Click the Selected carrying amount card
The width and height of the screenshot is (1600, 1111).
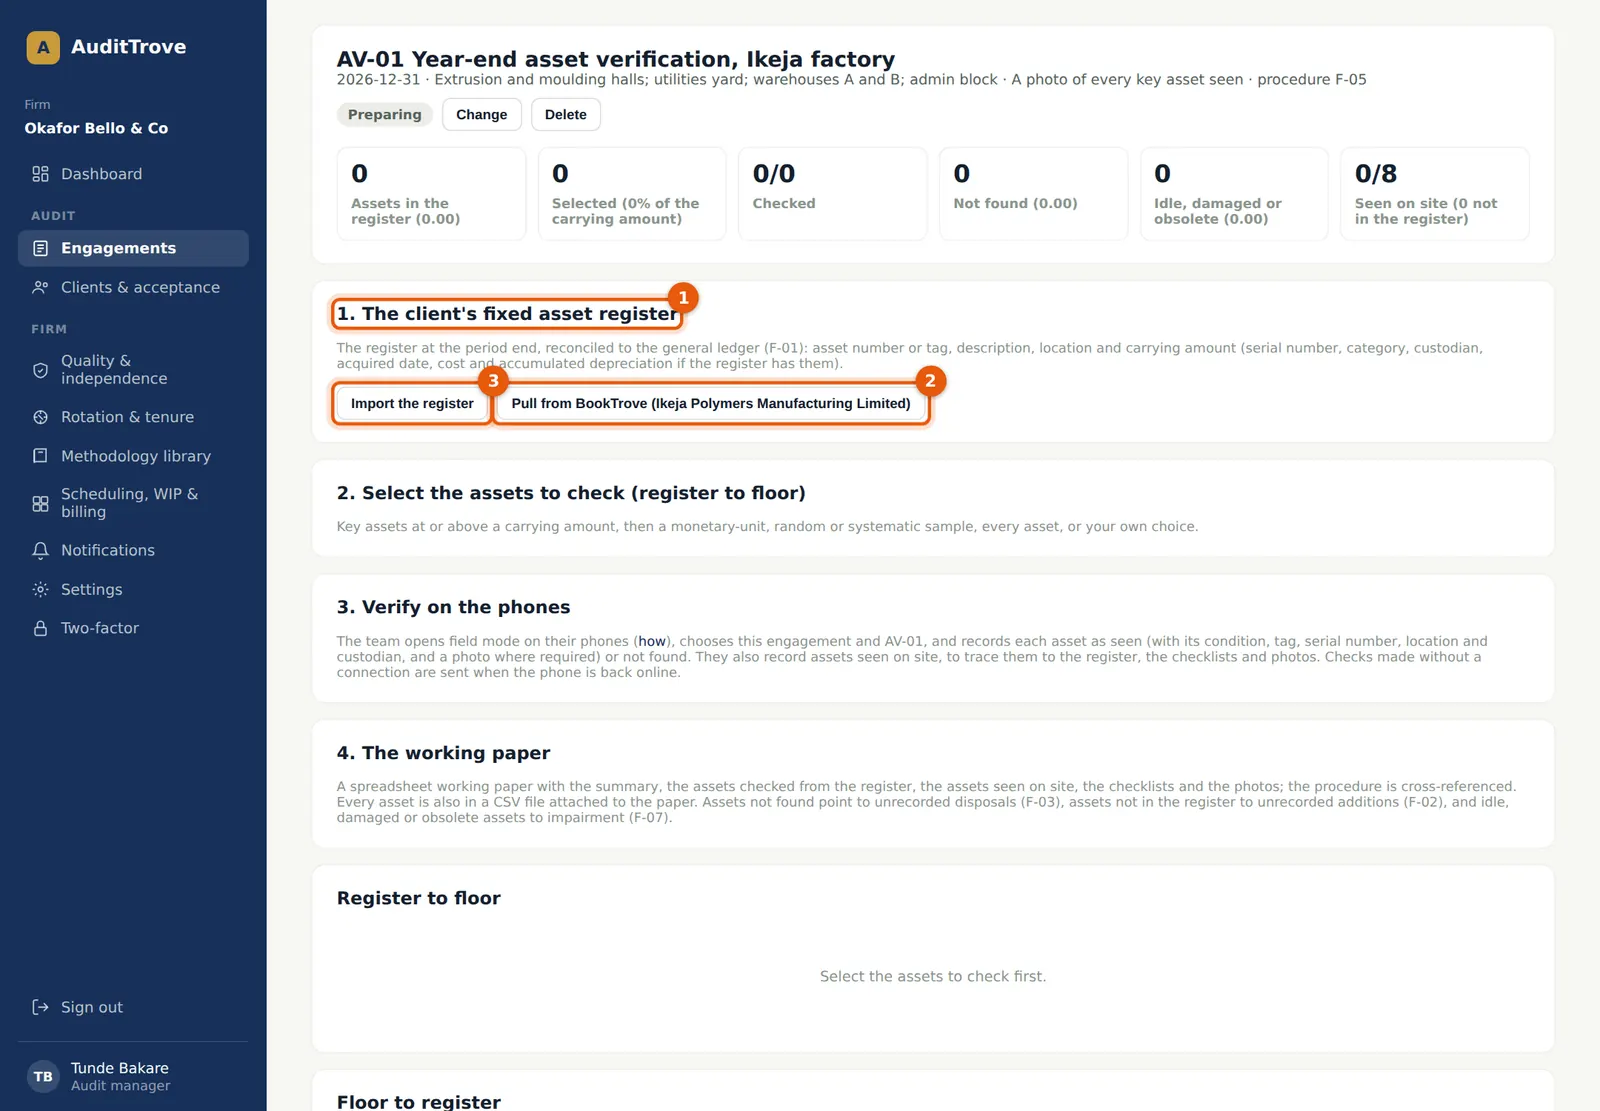632,194
